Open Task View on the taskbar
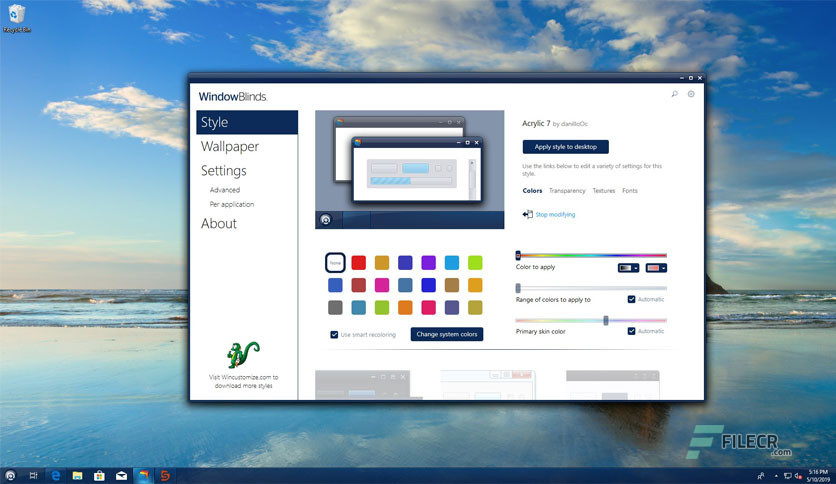Image resolution: width=836 pixels, height=484 pixels. click(x=33, y=475)
